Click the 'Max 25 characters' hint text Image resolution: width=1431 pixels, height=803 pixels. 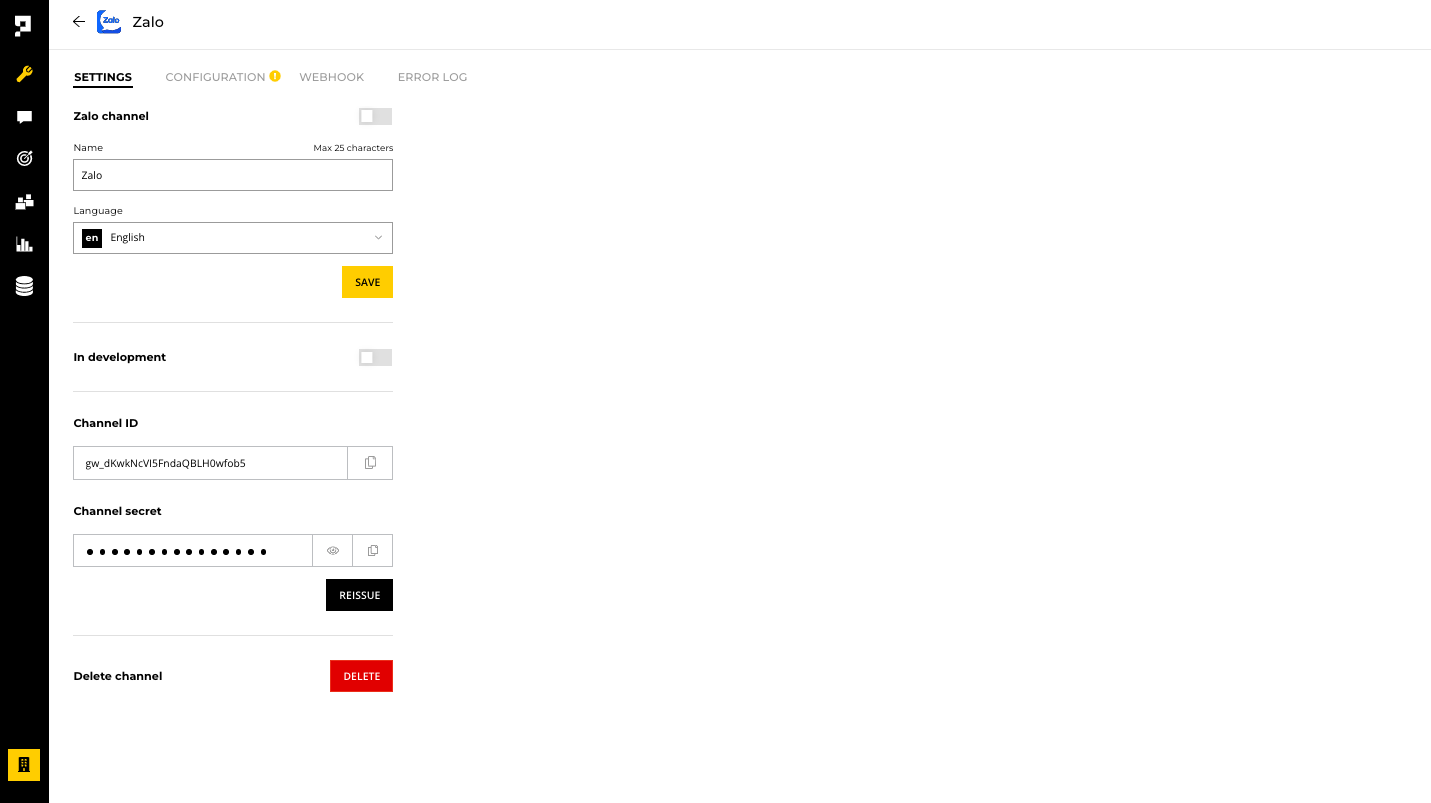tap(353, 148)
